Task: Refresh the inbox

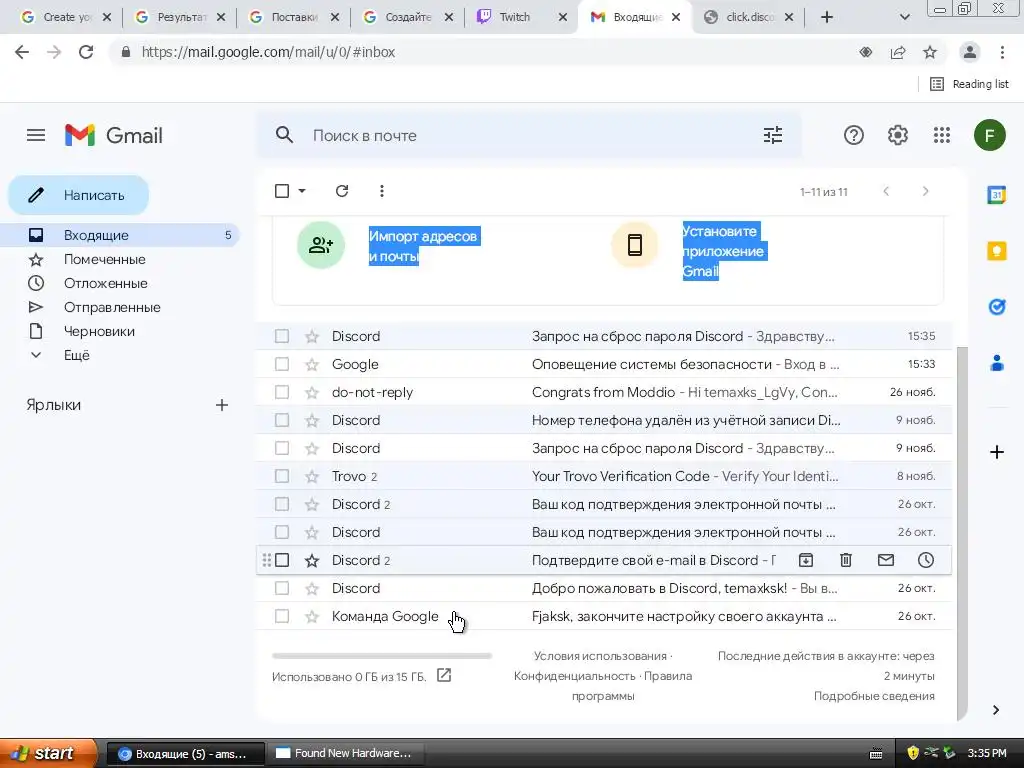Action: 342,191
